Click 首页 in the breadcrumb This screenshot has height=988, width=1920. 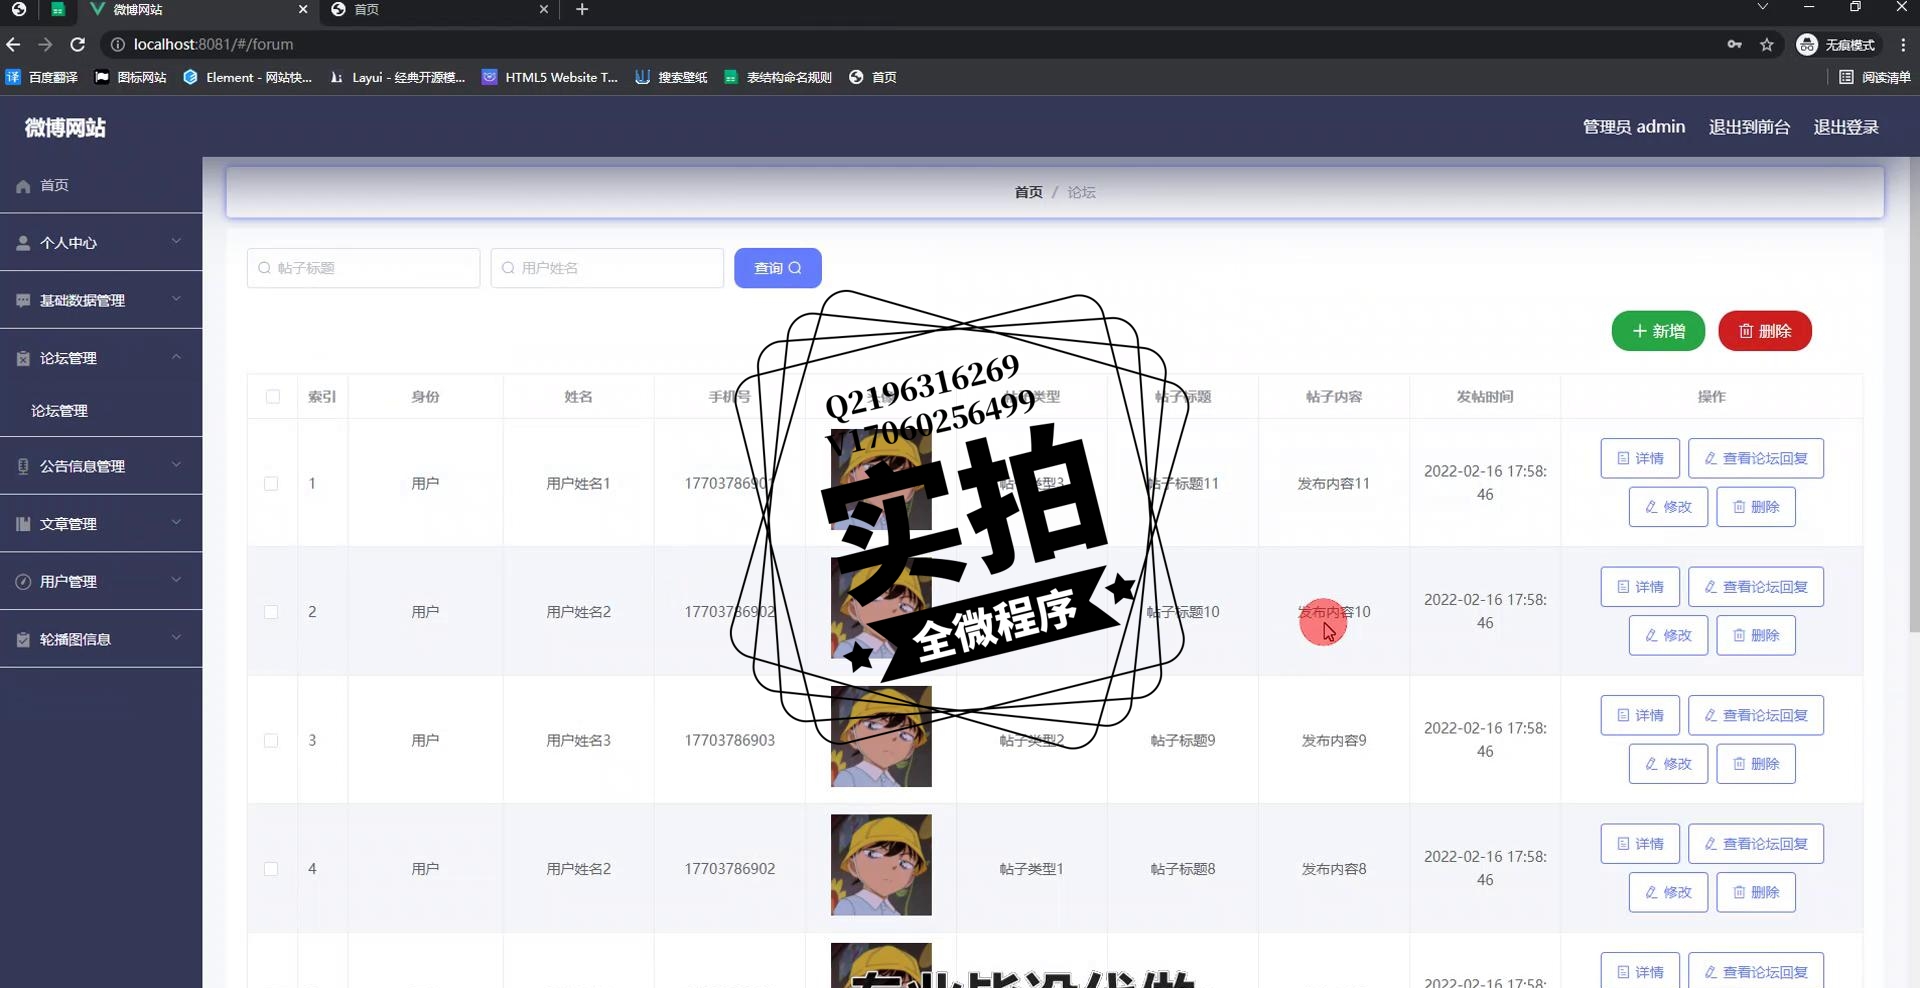pyautogui.click(x=1028, y=192)
